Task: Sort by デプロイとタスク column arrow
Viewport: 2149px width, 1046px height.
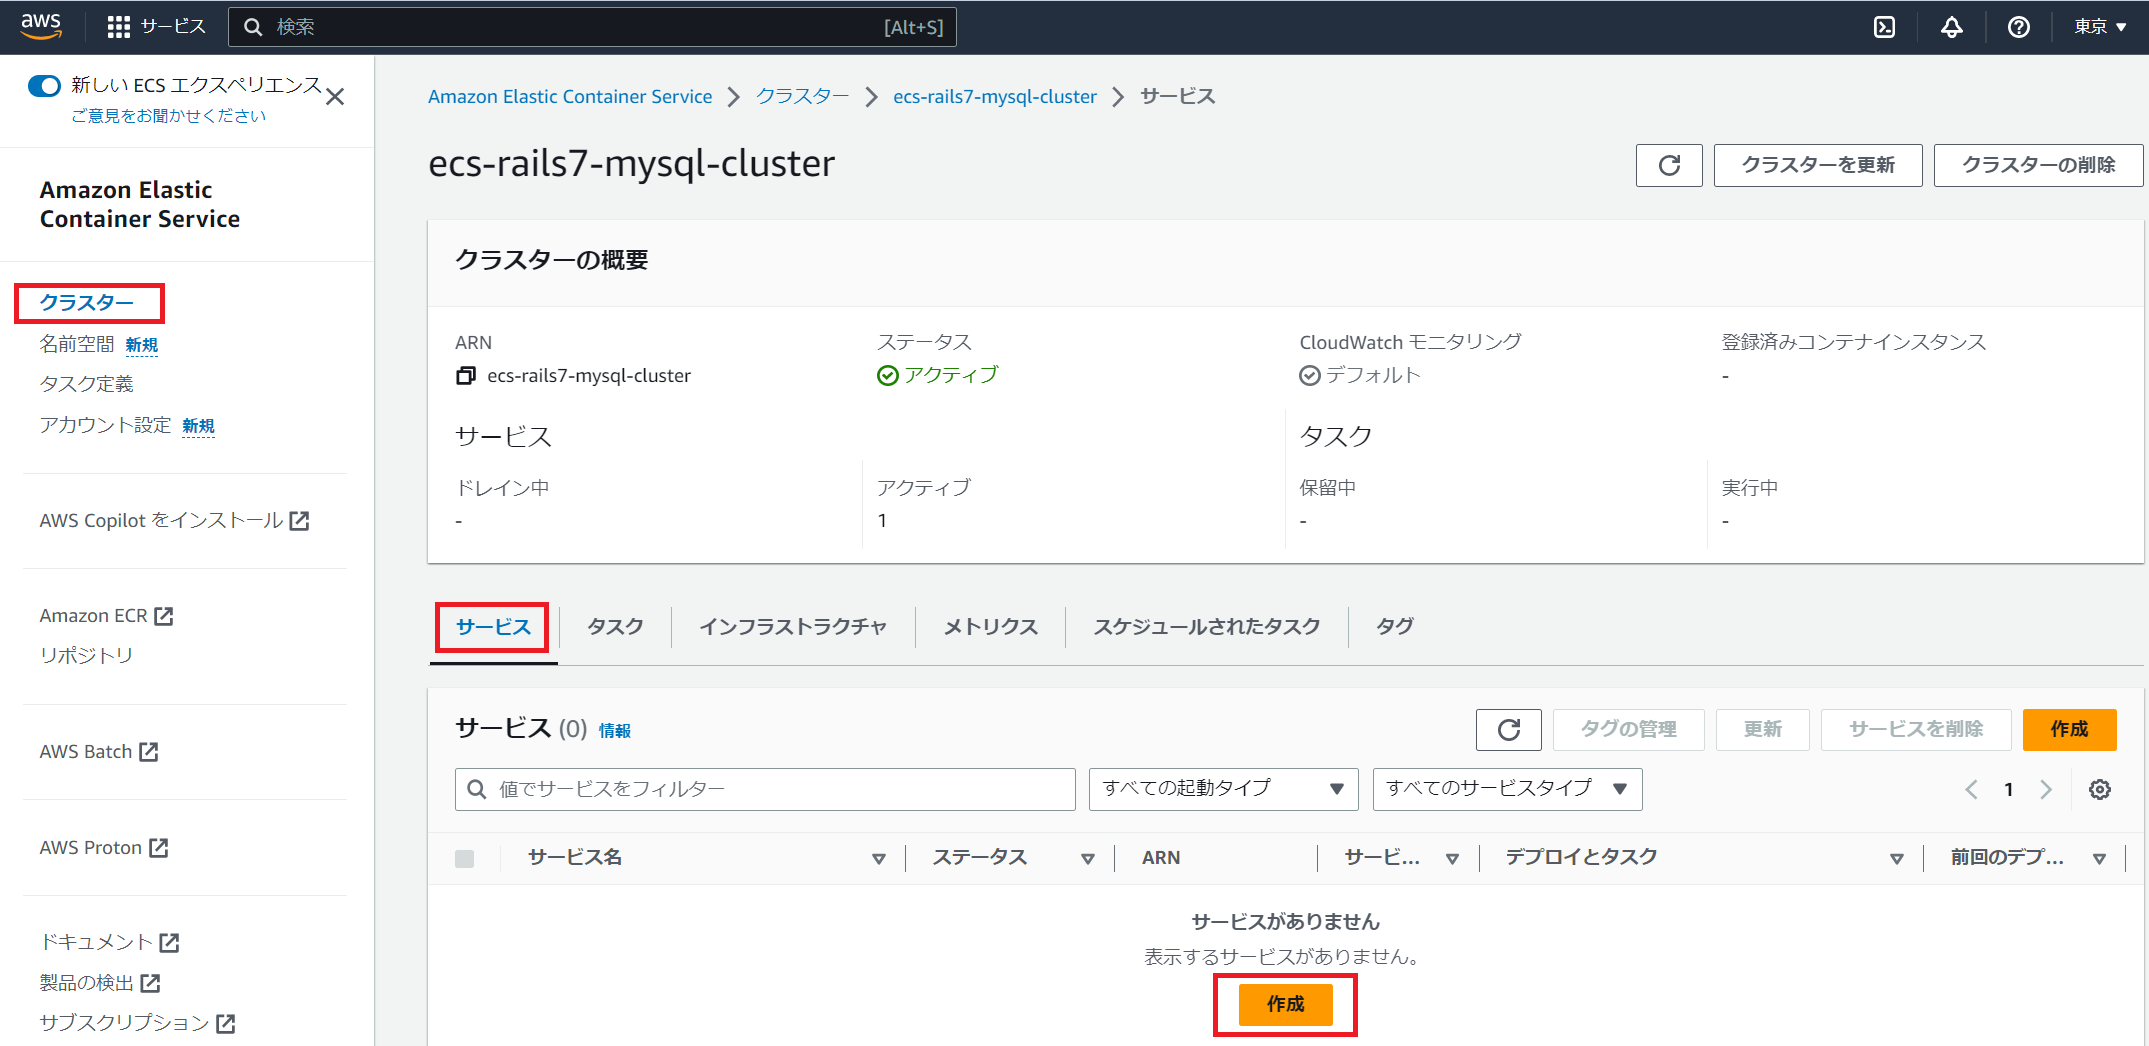Action: tap(1896, 859)
